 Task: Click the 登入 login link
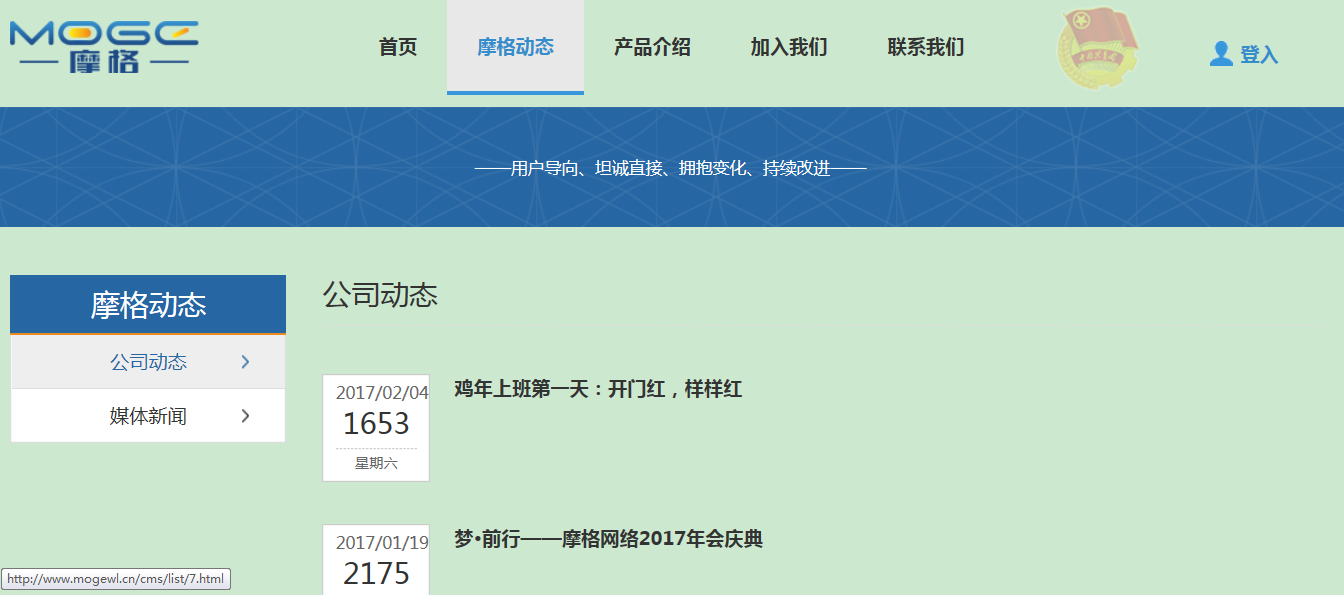1259,55
